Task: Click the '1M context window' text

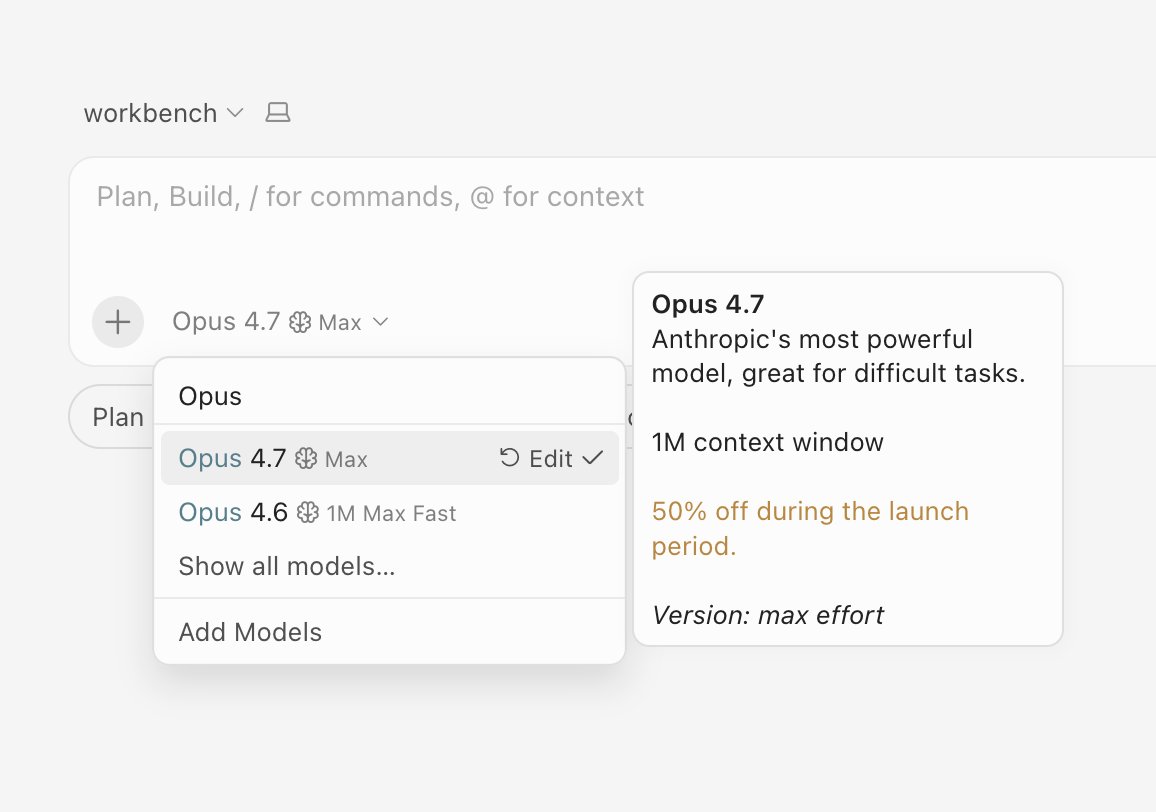Action: pos(767,443)
